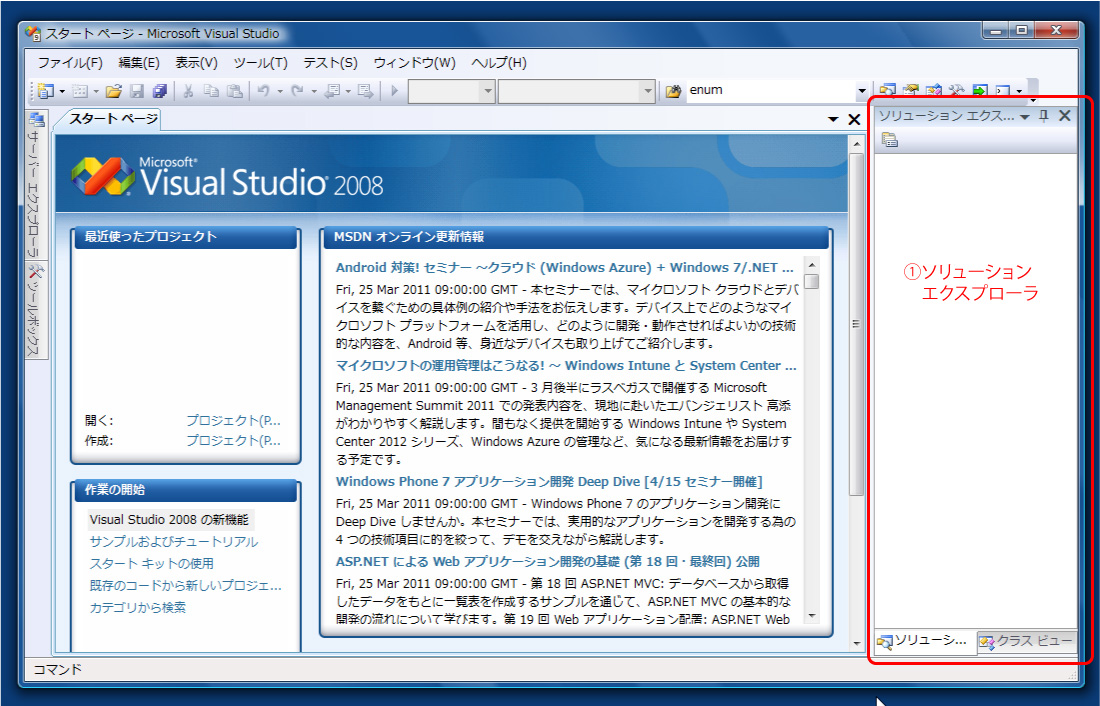Open the ツール(T) menu
The image size is (1100, 706).
pyautogui.click(x=260, y=62)
